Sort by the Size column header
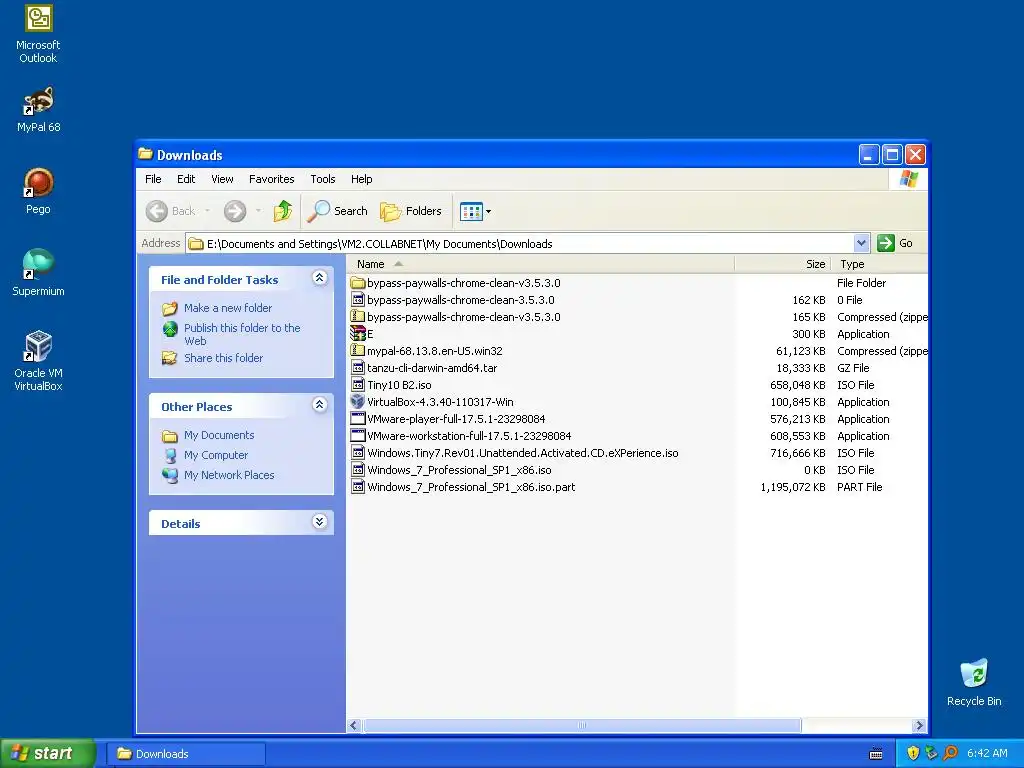Viewport: 1024px width, 768px height. pyautogui.click(x=782, y=264)
